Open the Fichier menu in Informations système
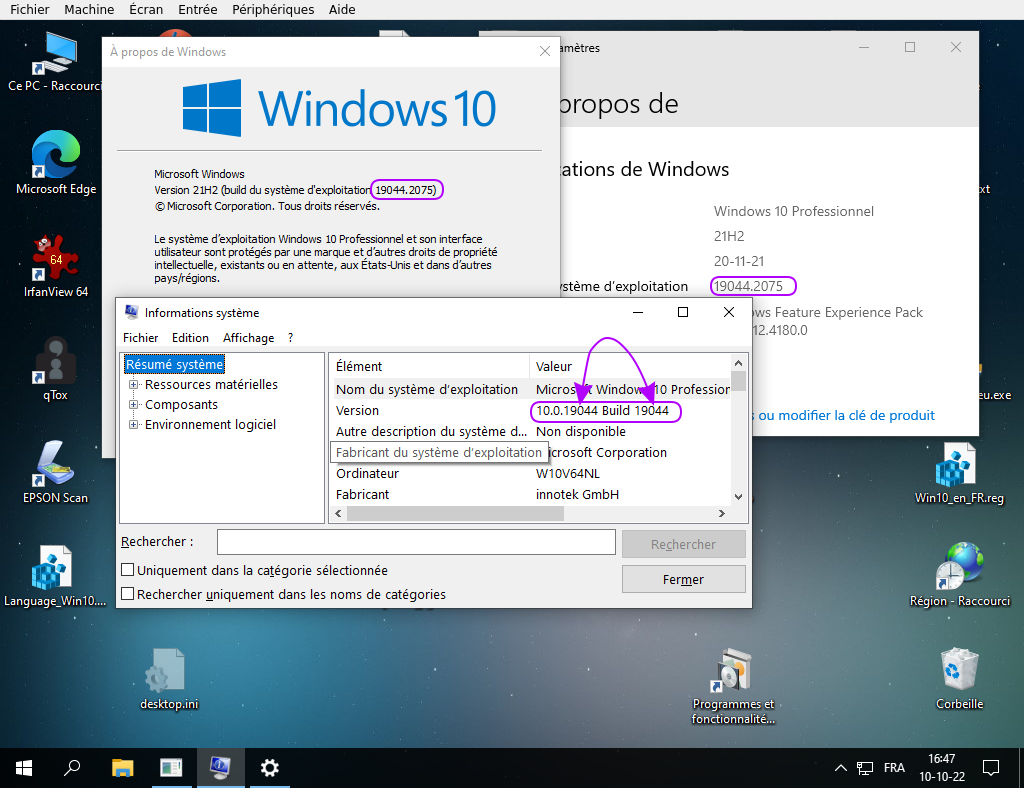Screen dimensions: 1024x788 (140, 338)
